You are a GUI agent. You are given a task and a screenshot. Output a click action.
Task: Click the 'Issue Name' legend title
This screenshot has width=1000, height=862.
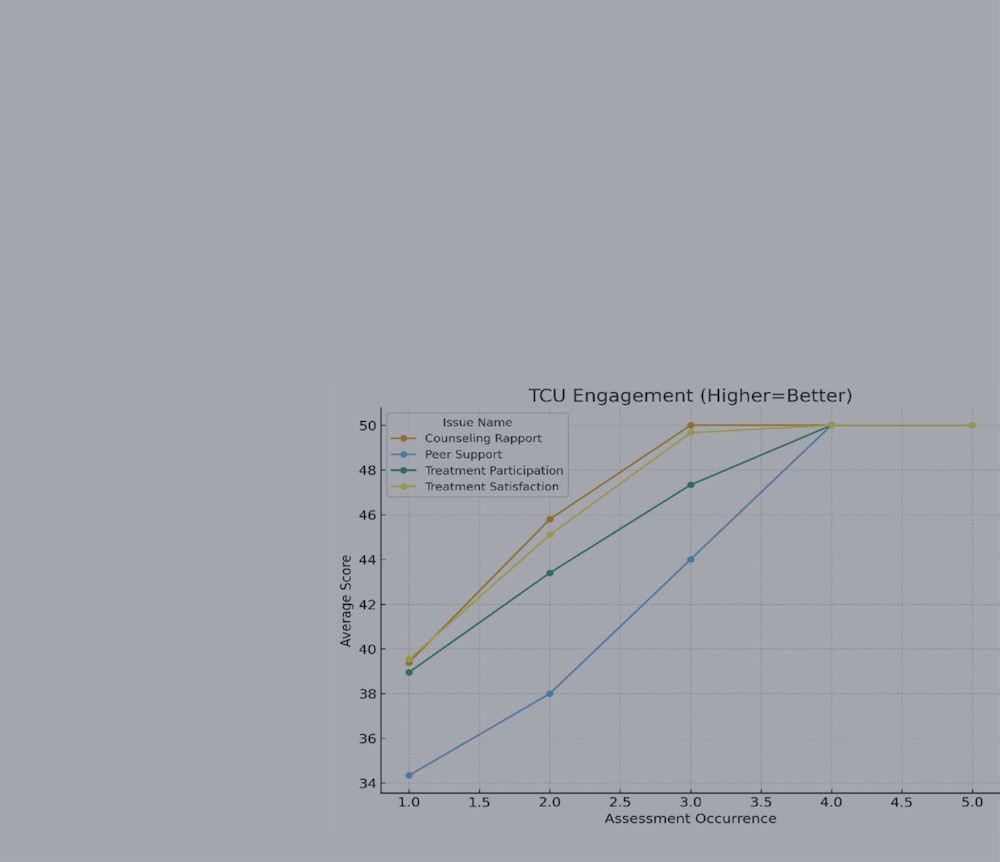[x=477, y=422]
